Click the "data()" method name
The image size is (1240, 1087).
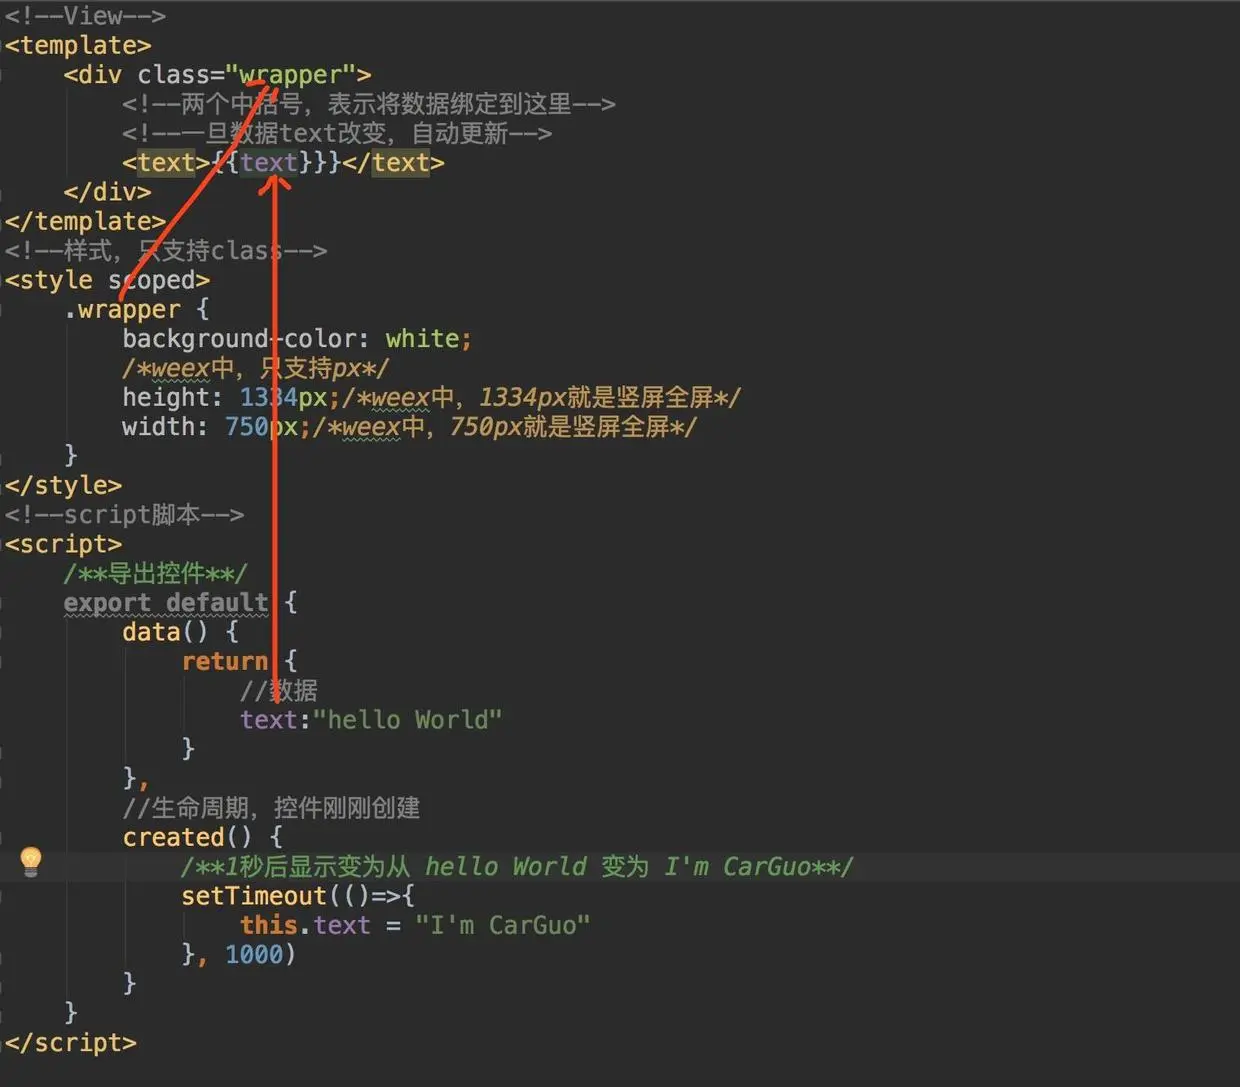165,632
